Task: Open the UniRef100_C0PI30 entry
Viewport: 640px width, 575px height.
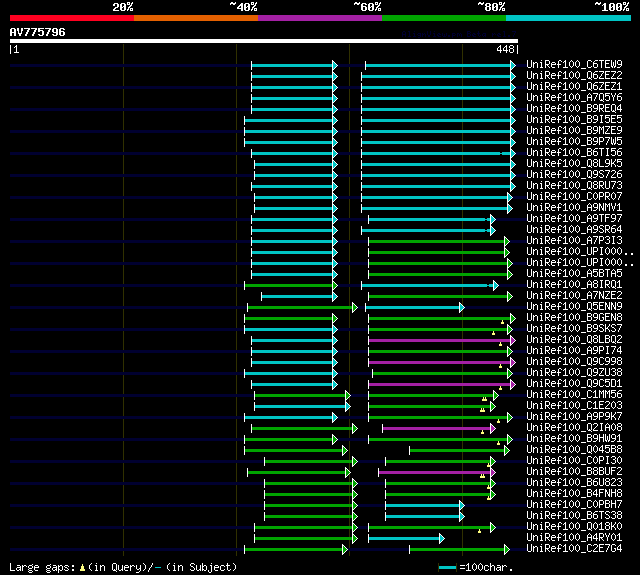Action: [x=574, y=461]
